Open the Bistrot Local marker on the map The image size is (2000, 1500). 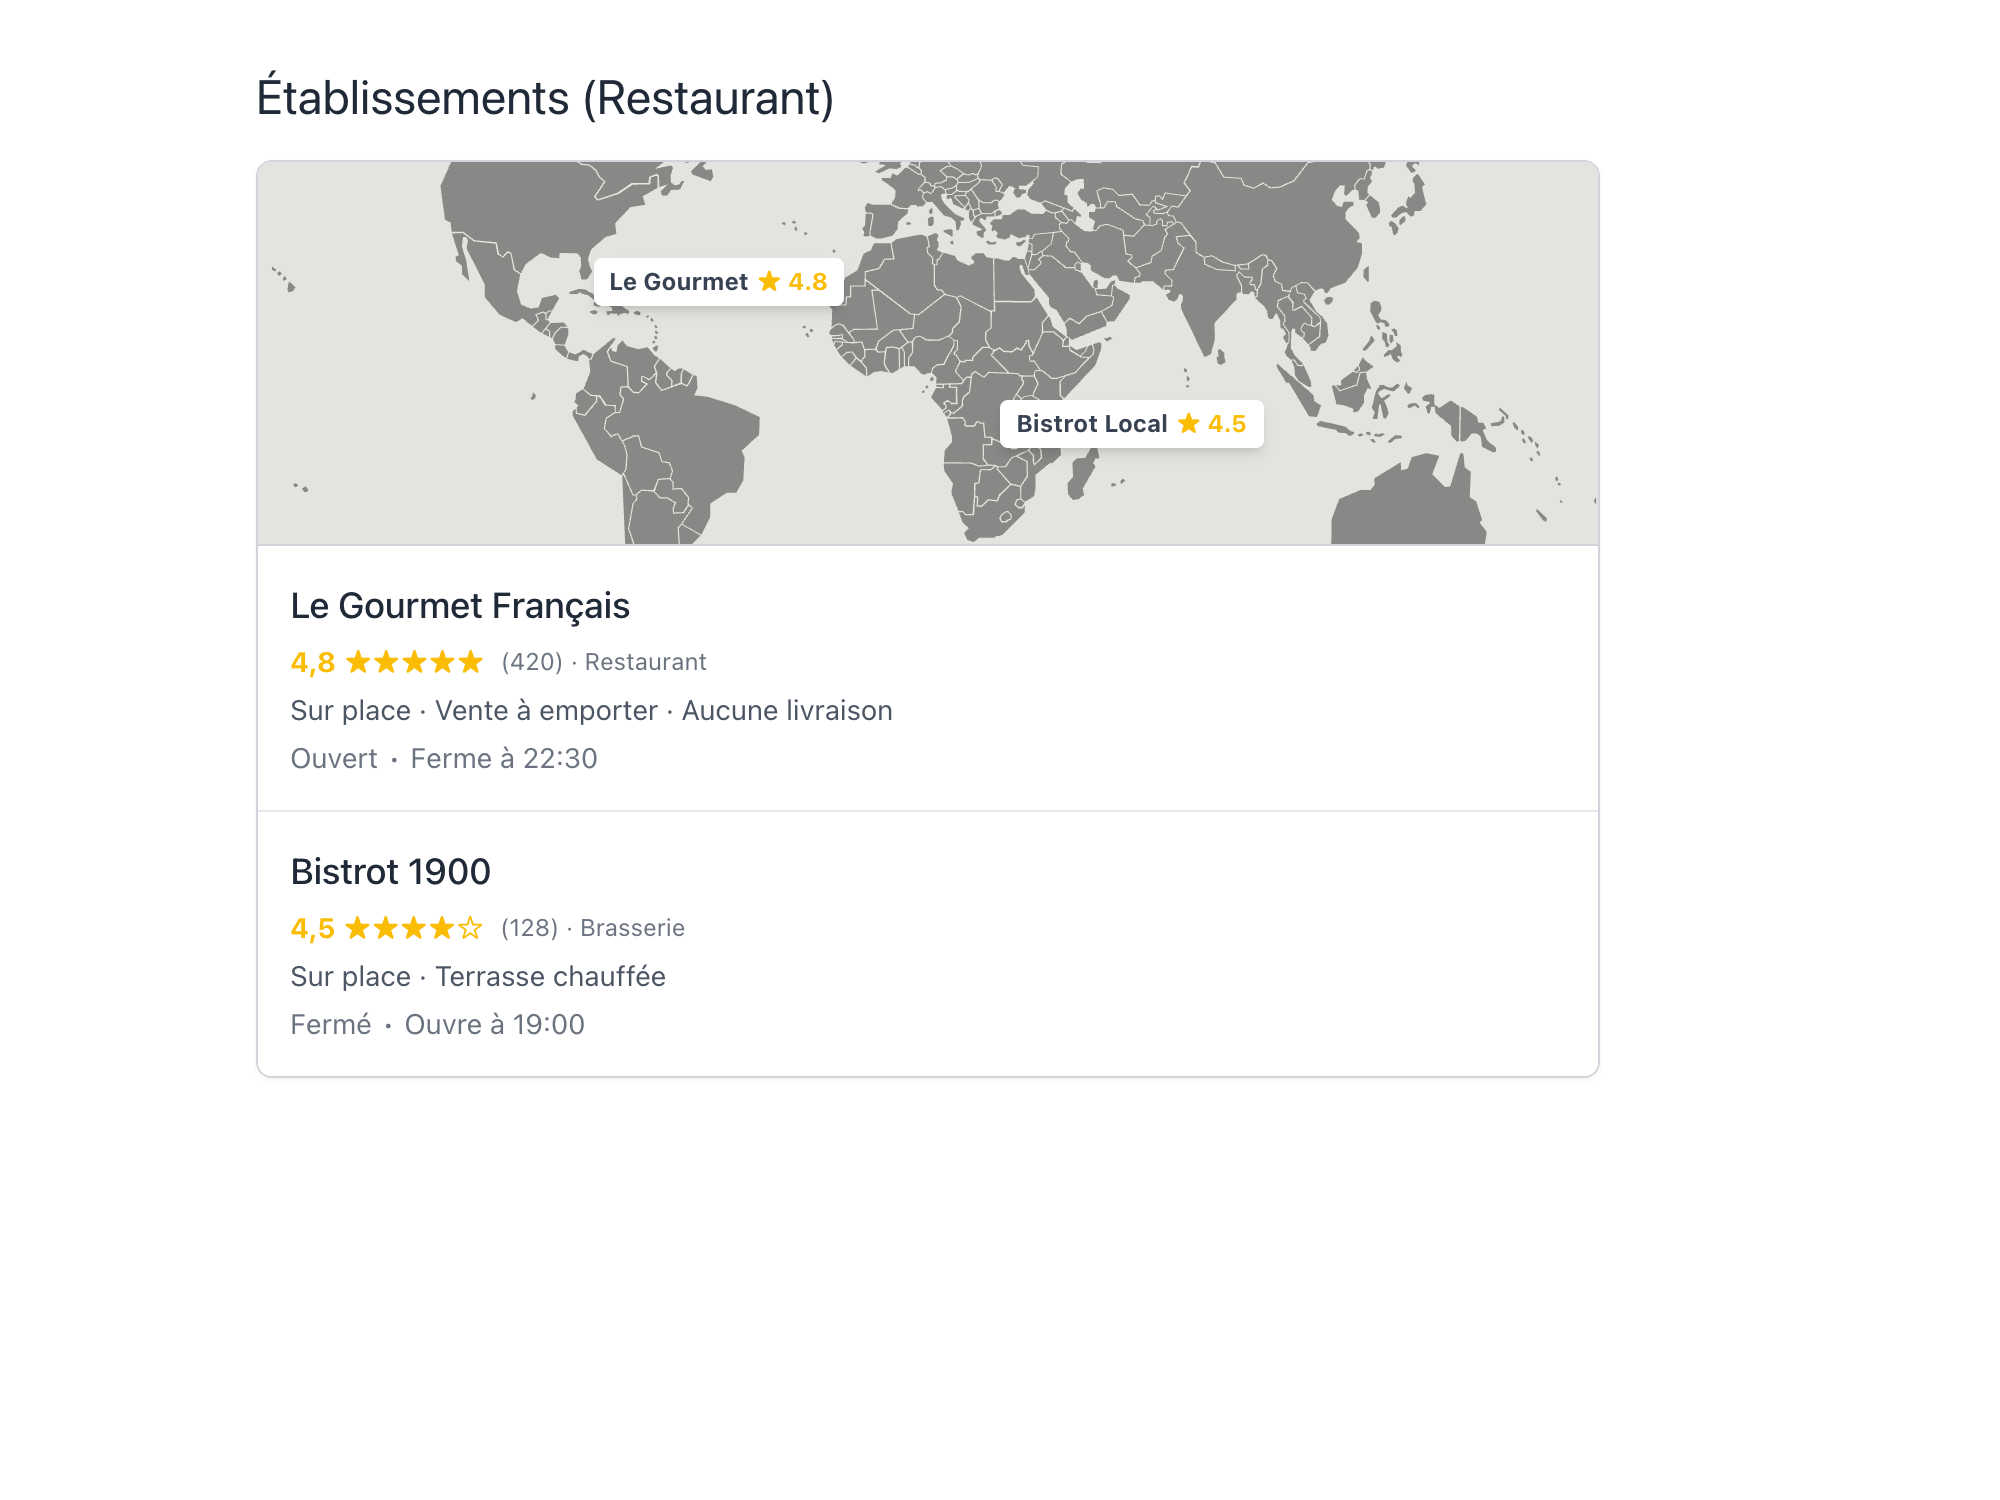tap(1092, 424)
